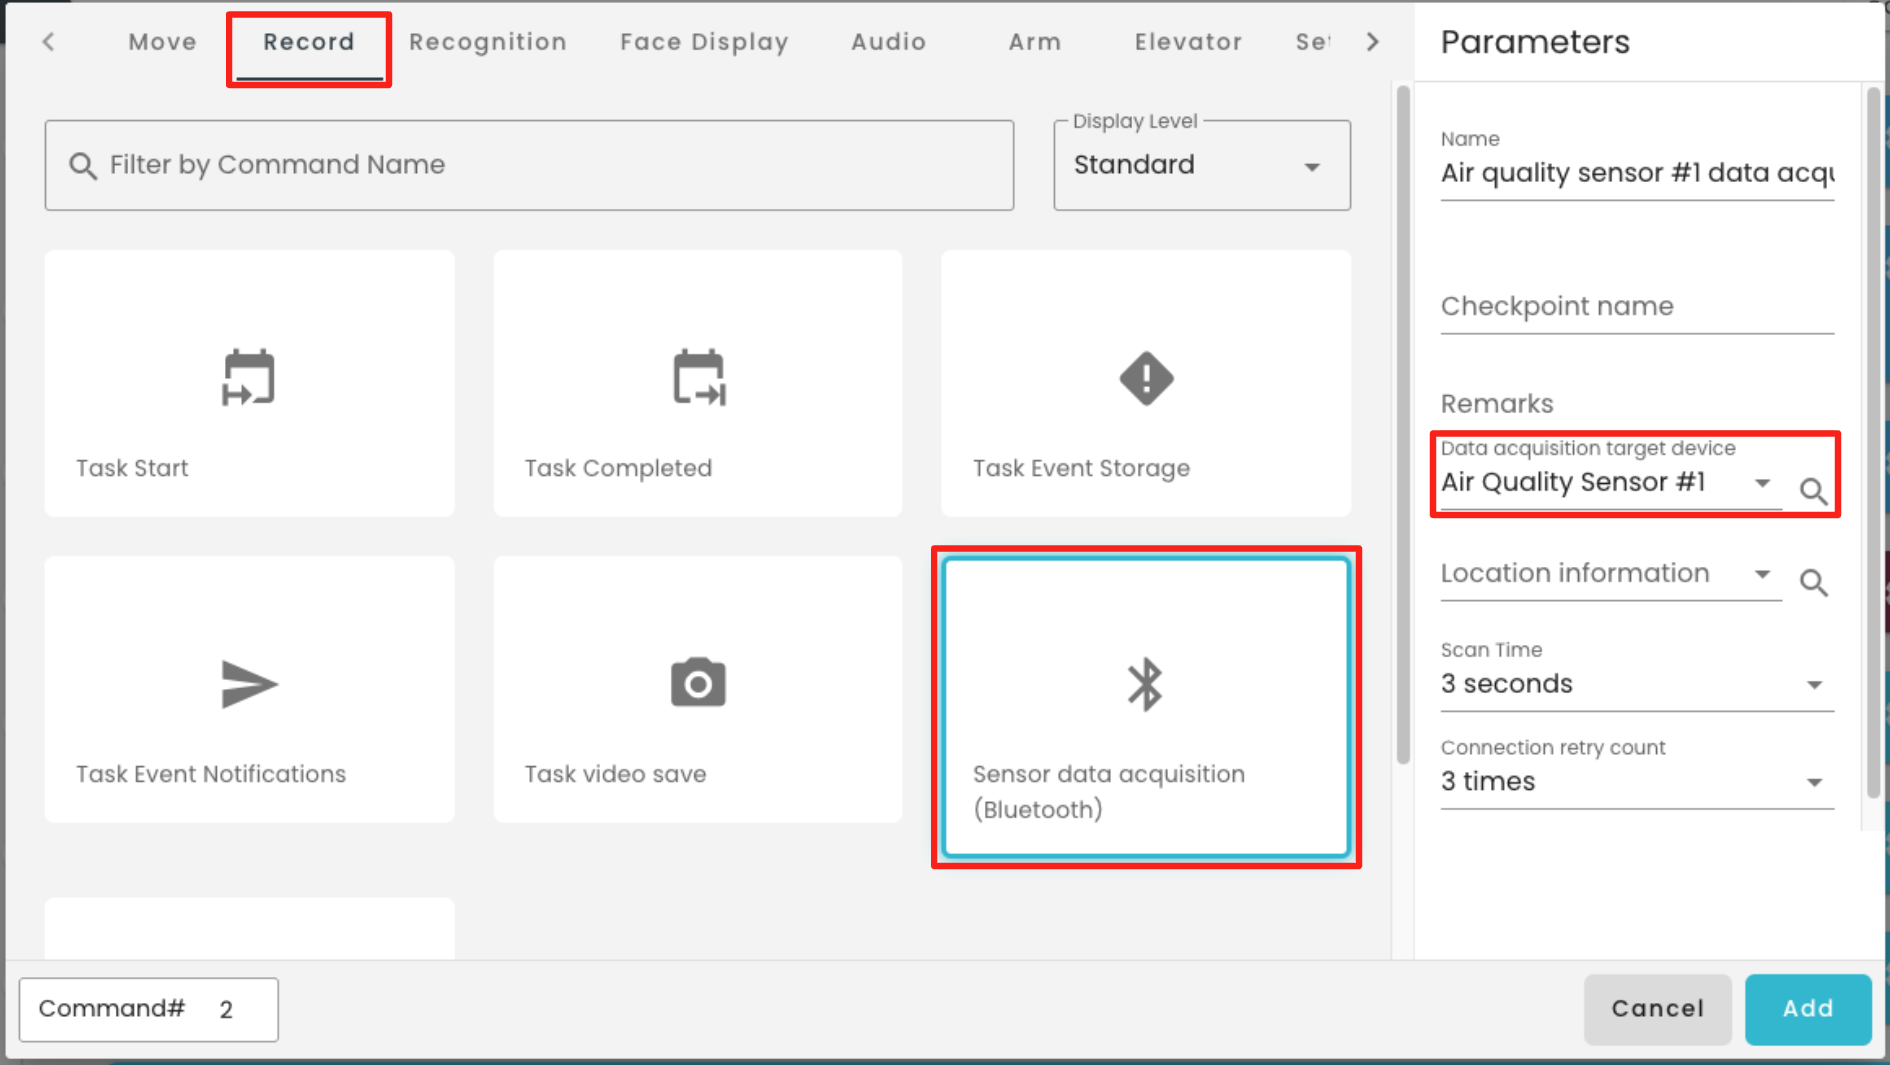This screenshot has width=1890, height=1065.
Task: Open the Move tab
Action: 162,42
